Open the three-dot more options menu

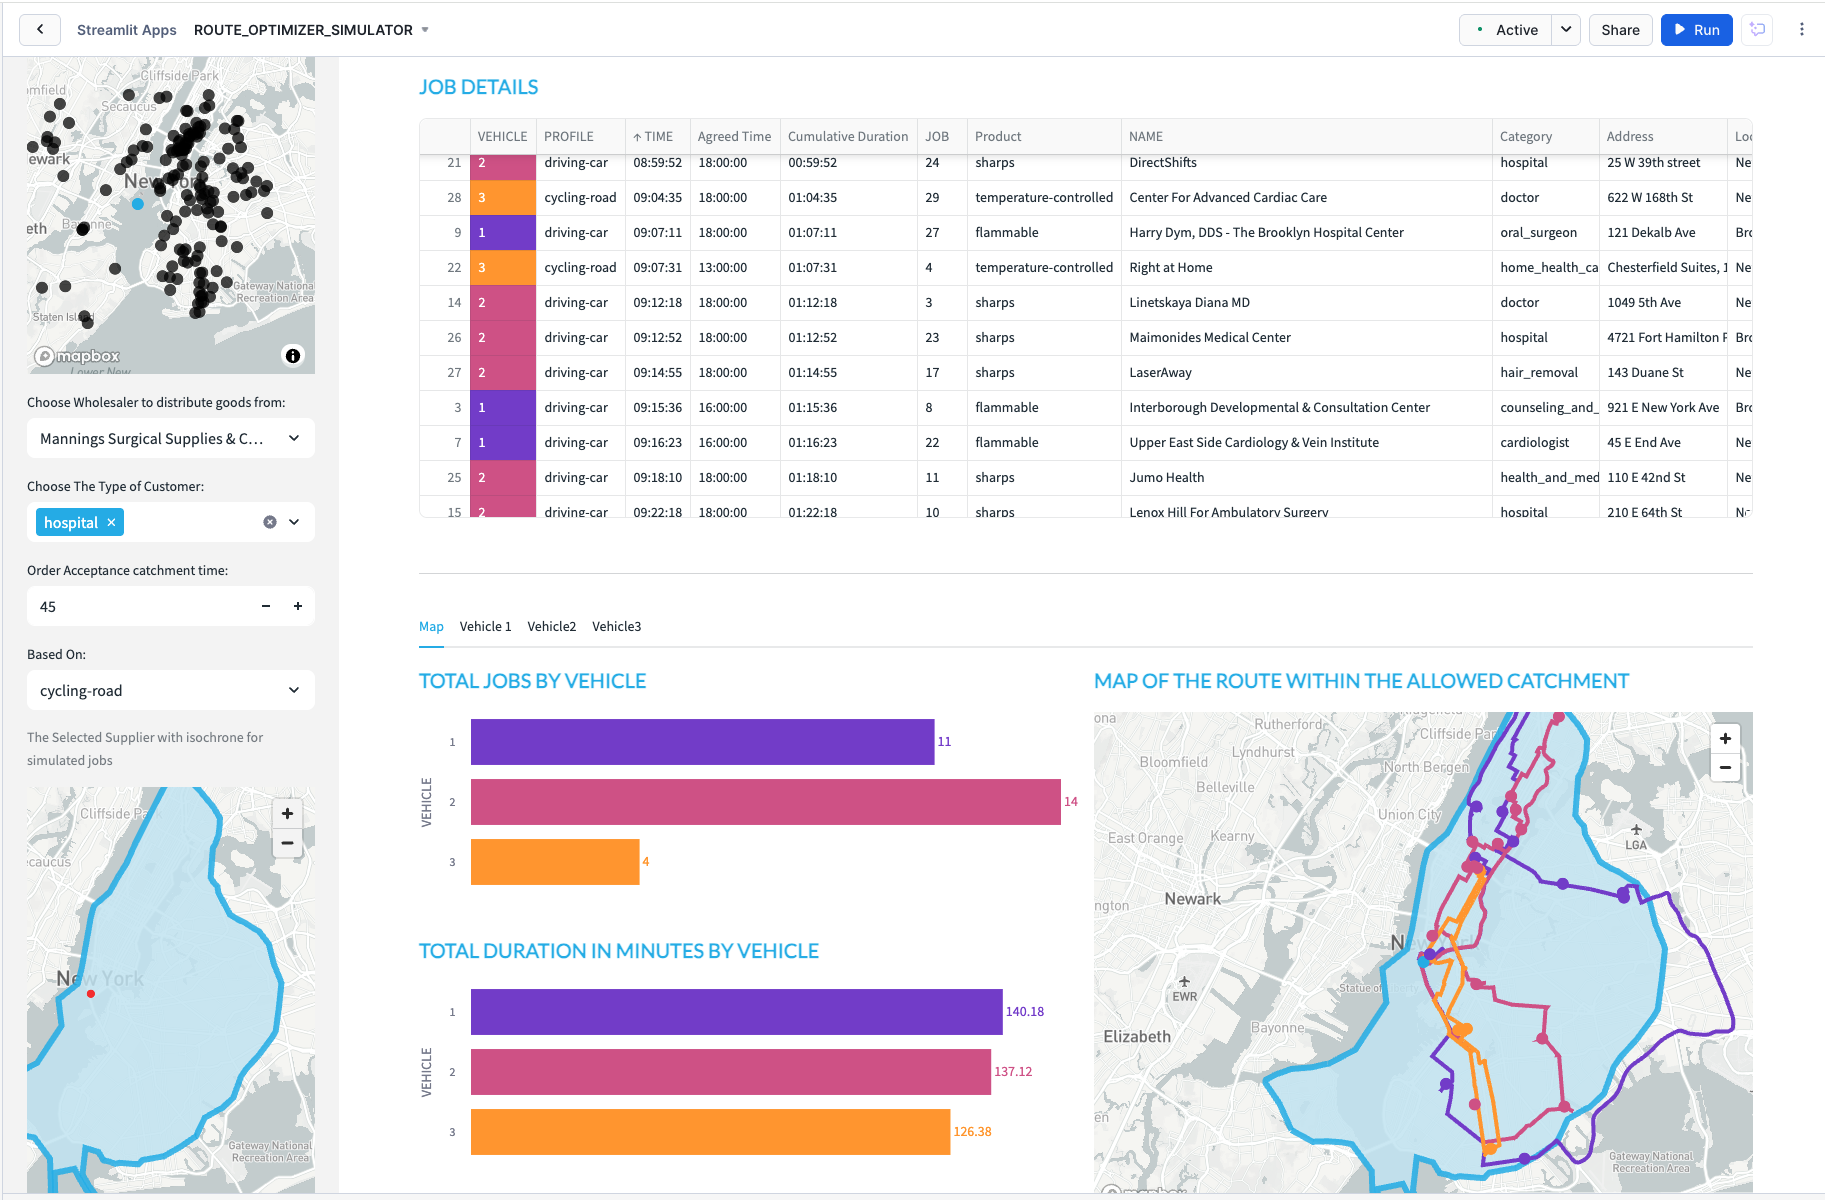1801,30
